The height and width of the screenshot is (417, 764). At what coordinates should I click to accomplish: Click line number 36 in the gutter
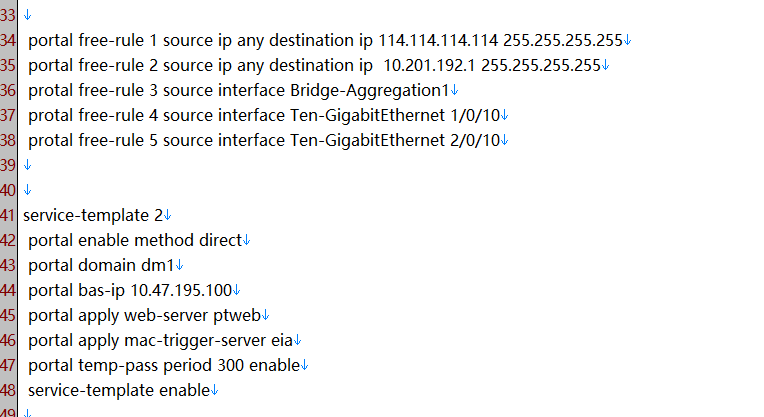tap(8, 90)
